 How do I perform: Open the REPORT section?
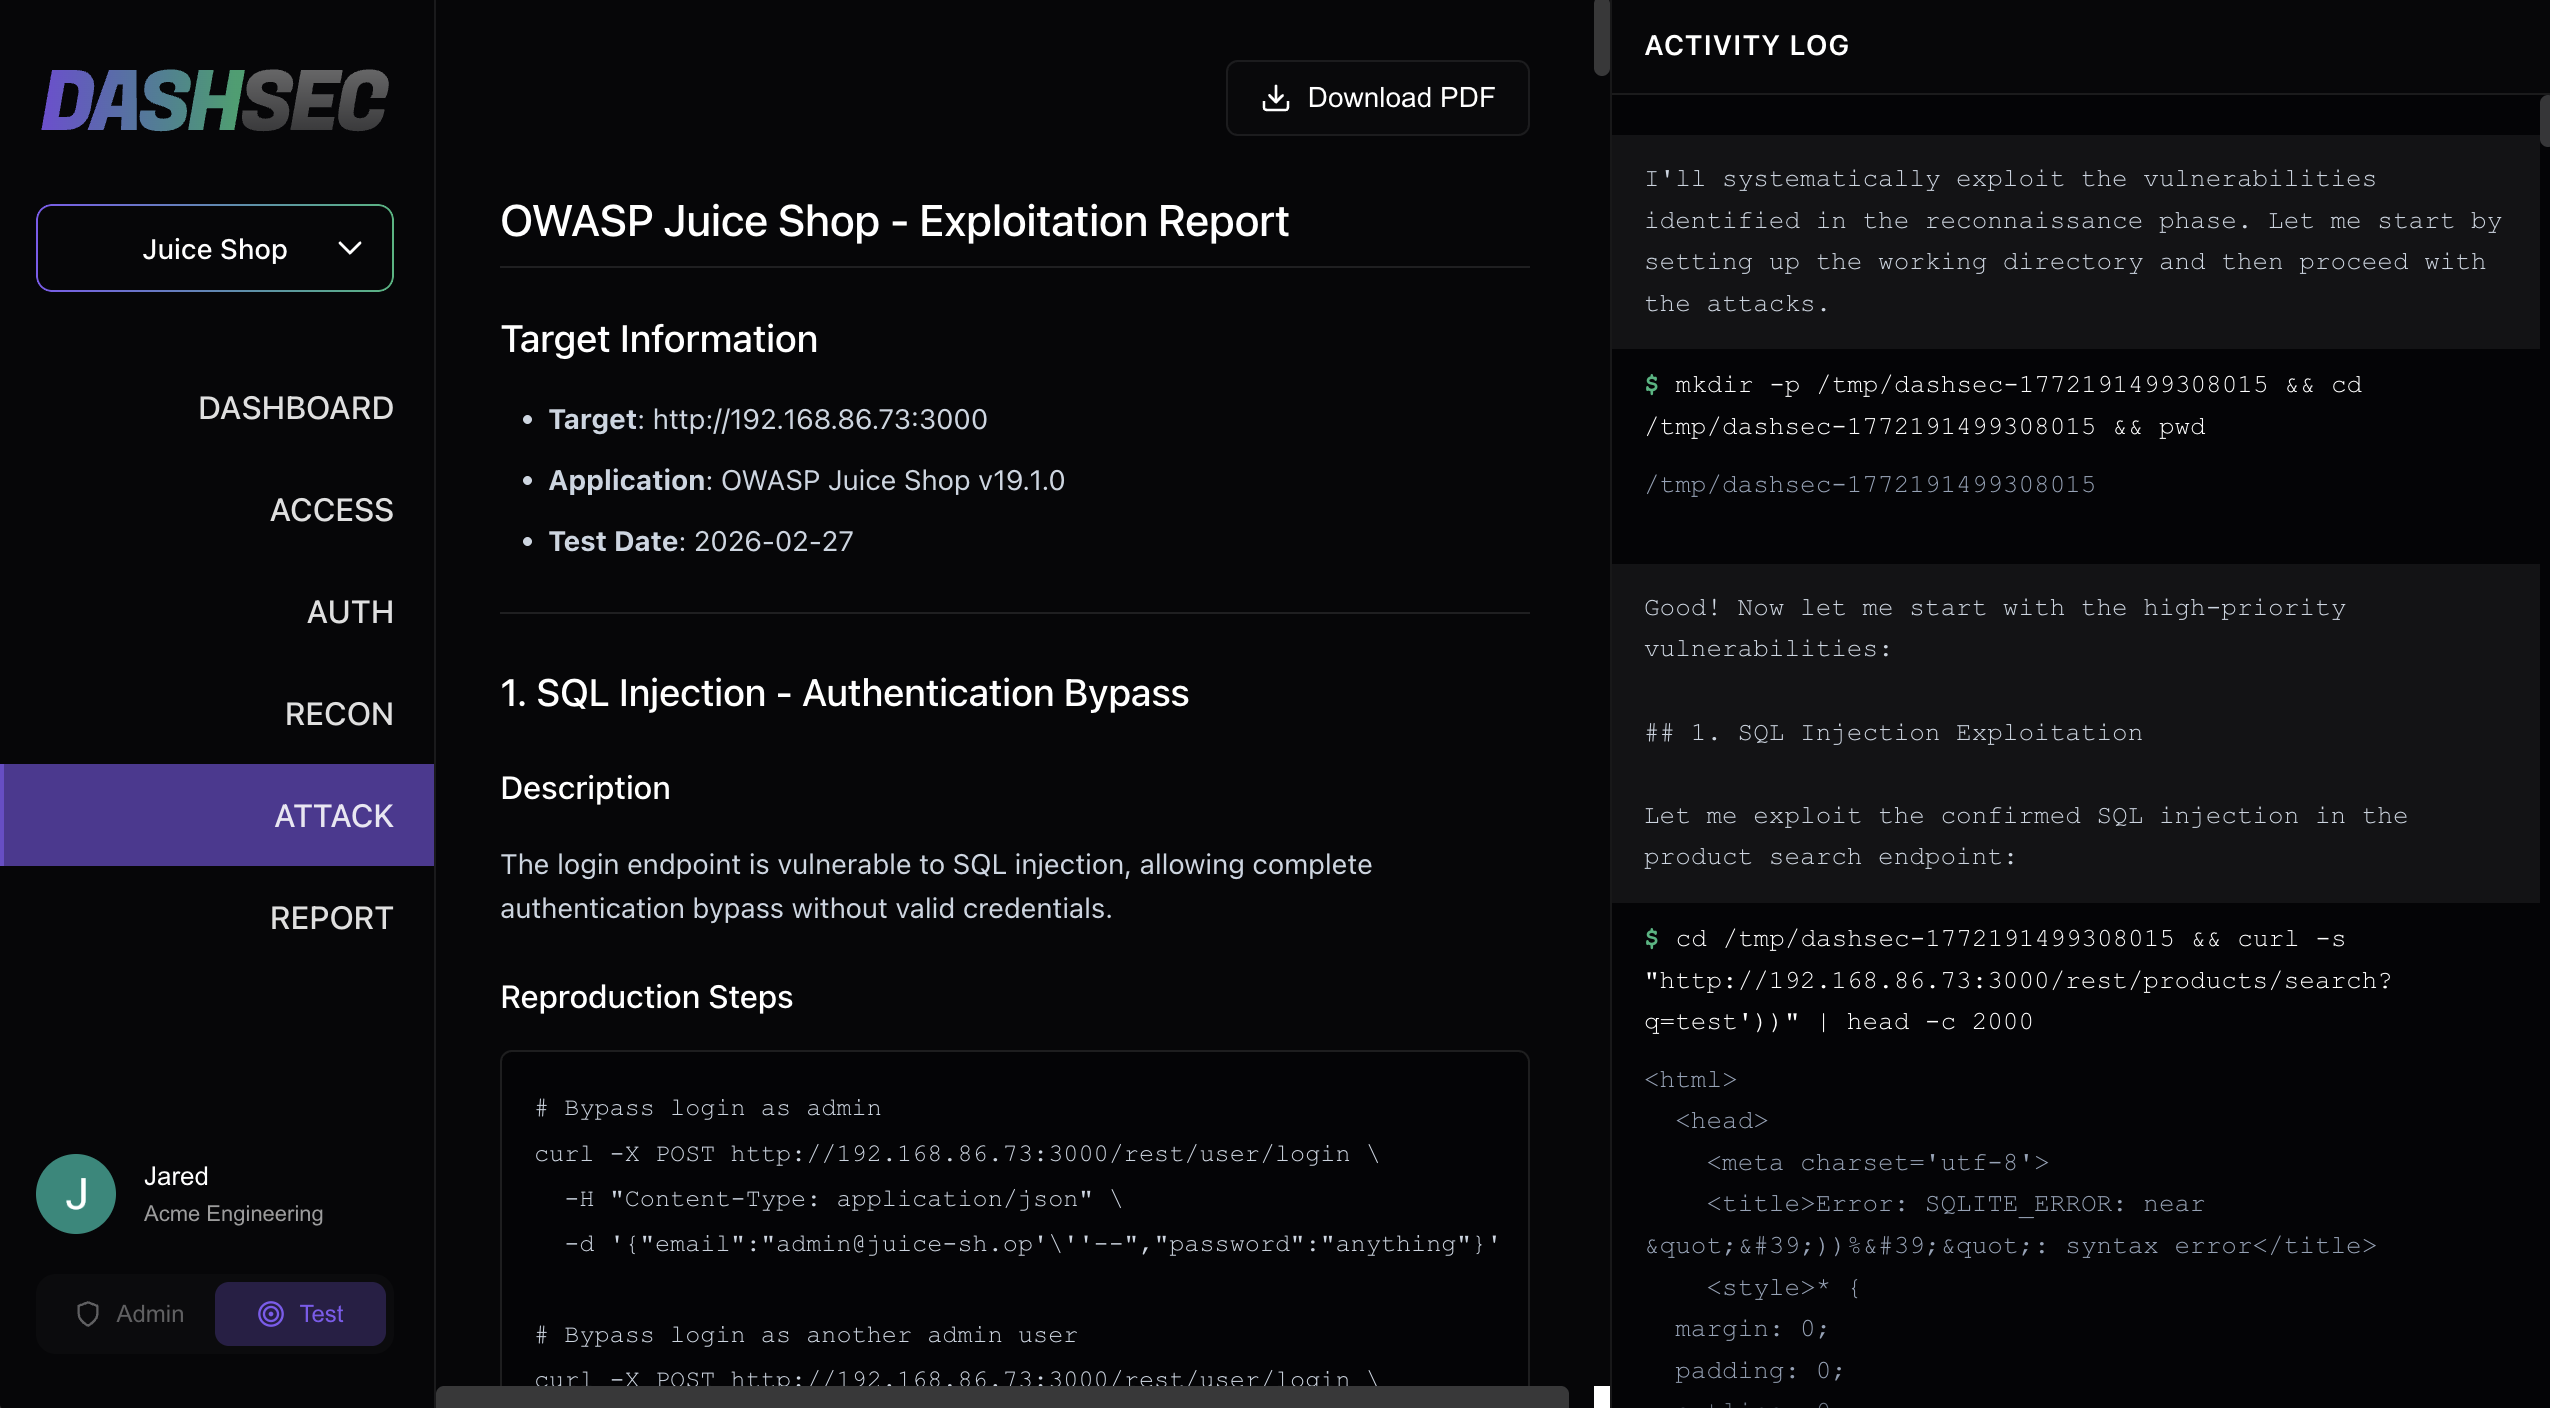331,918
